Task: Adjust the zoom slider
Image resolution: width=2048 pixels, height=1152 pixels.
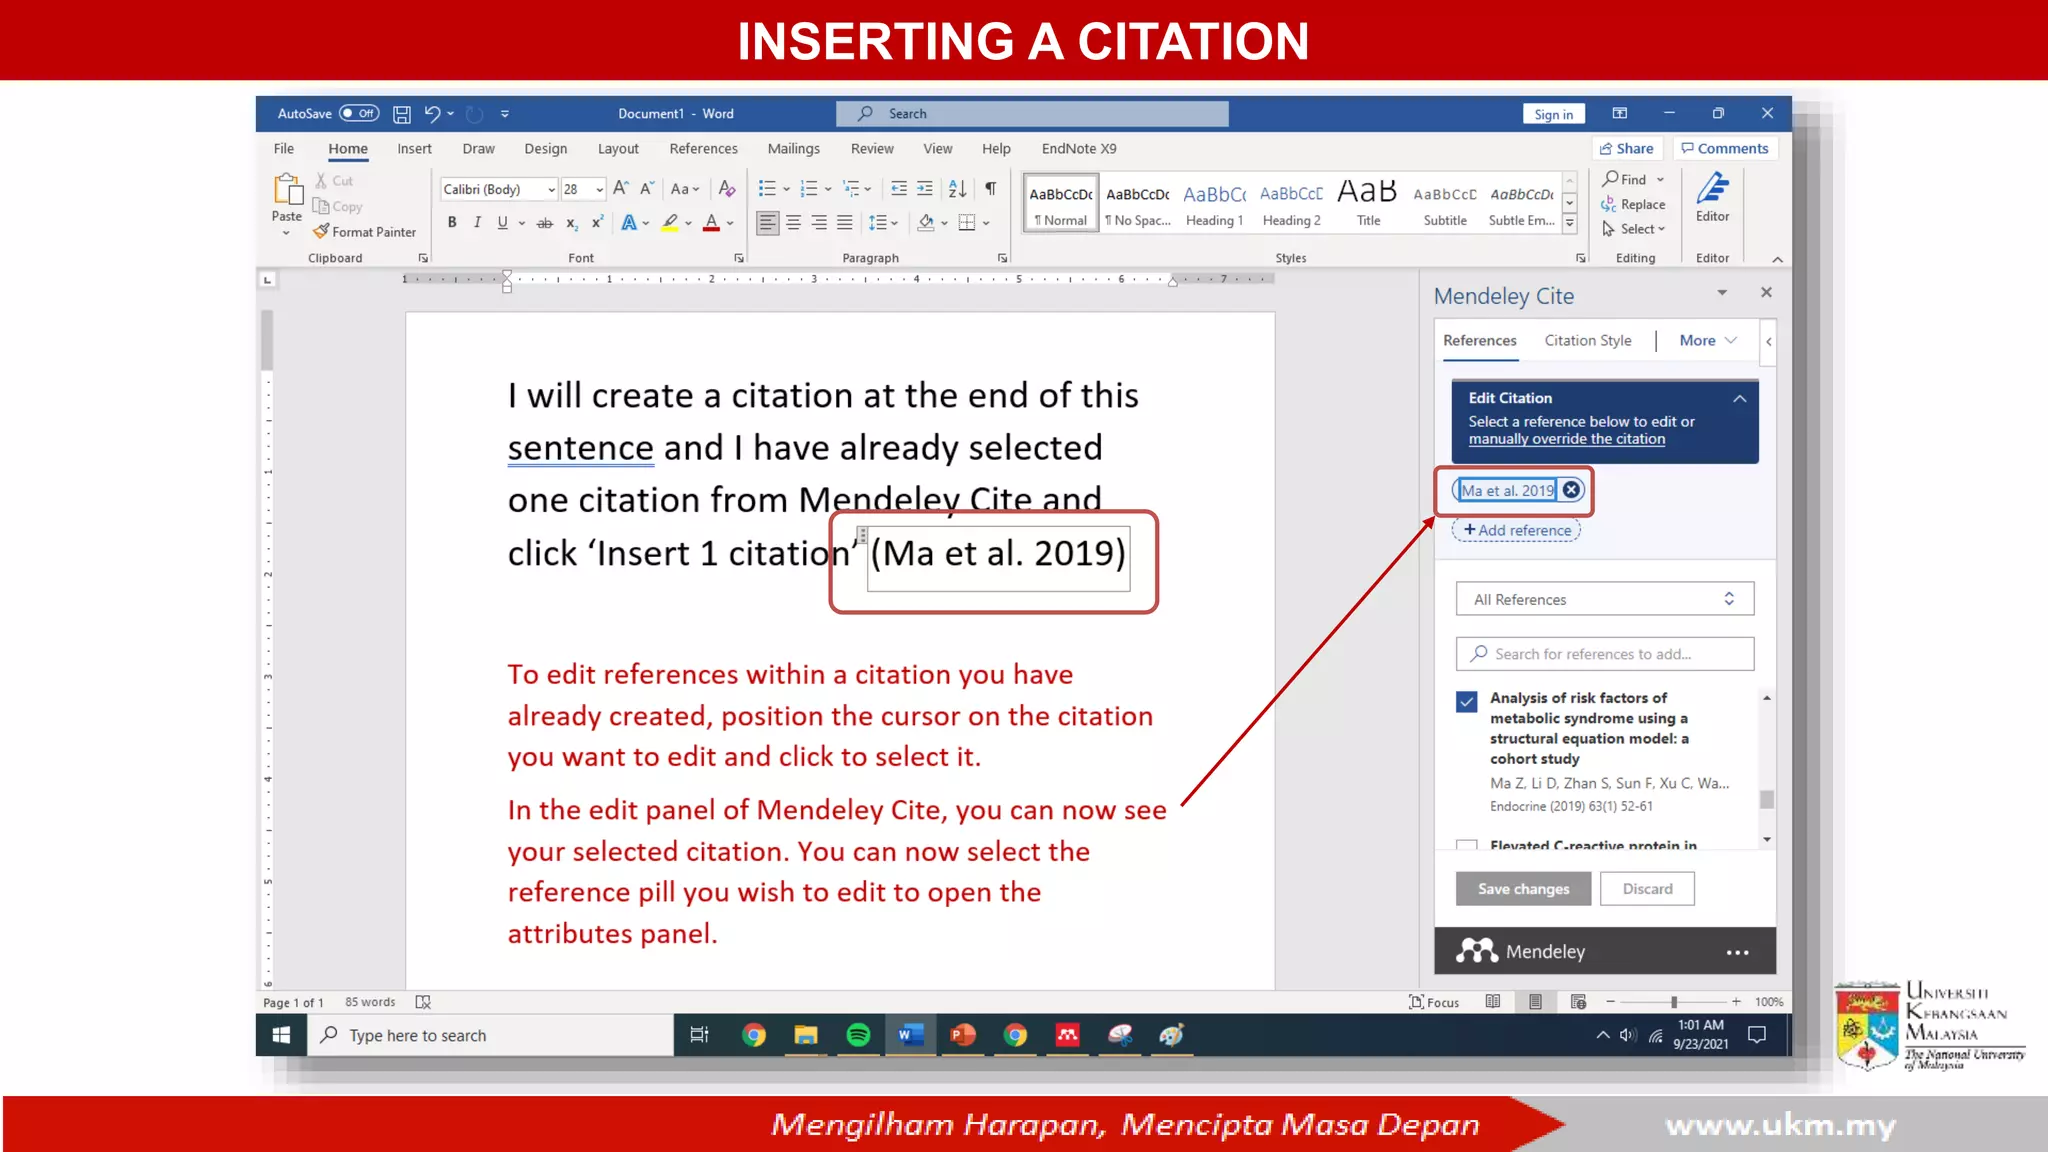Action: [x=1673, y=1001]
